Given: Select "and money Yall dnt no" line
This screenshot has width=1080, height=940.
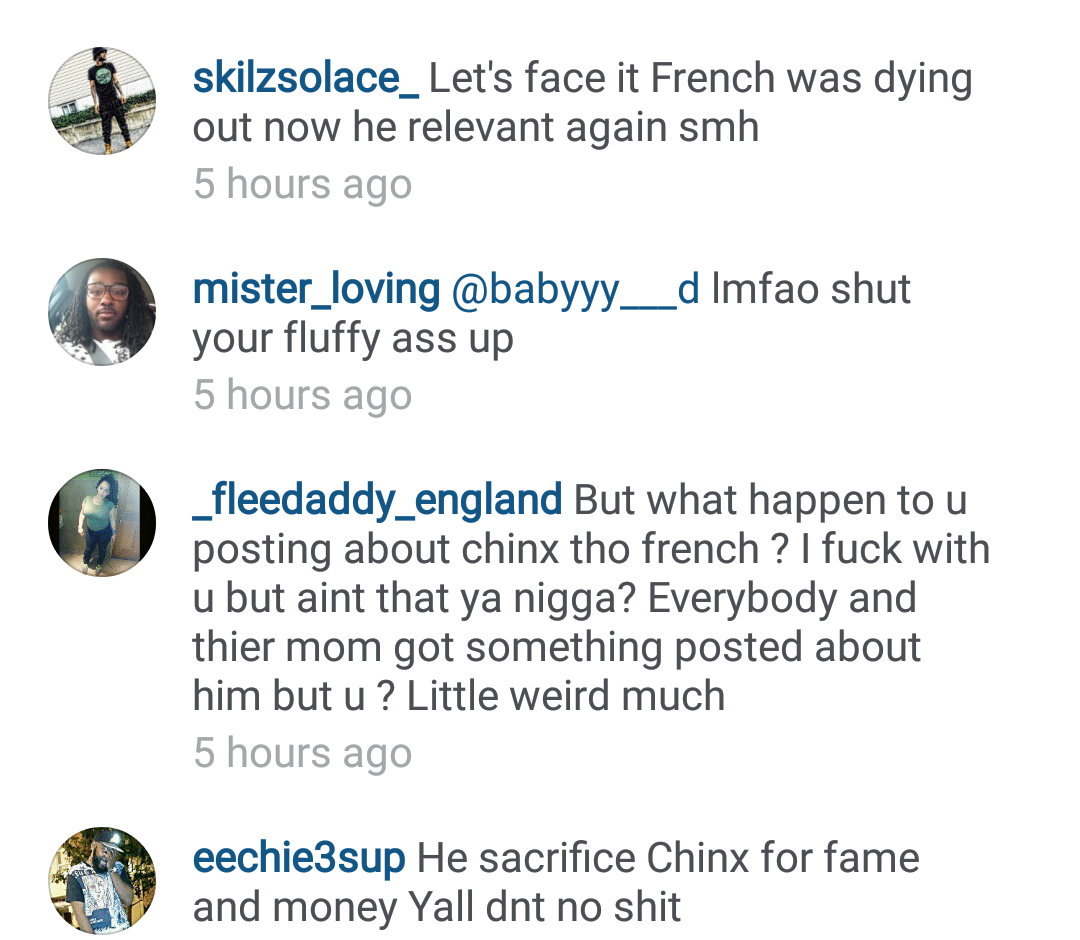Looking at the screenshot, I should (397, 908).
